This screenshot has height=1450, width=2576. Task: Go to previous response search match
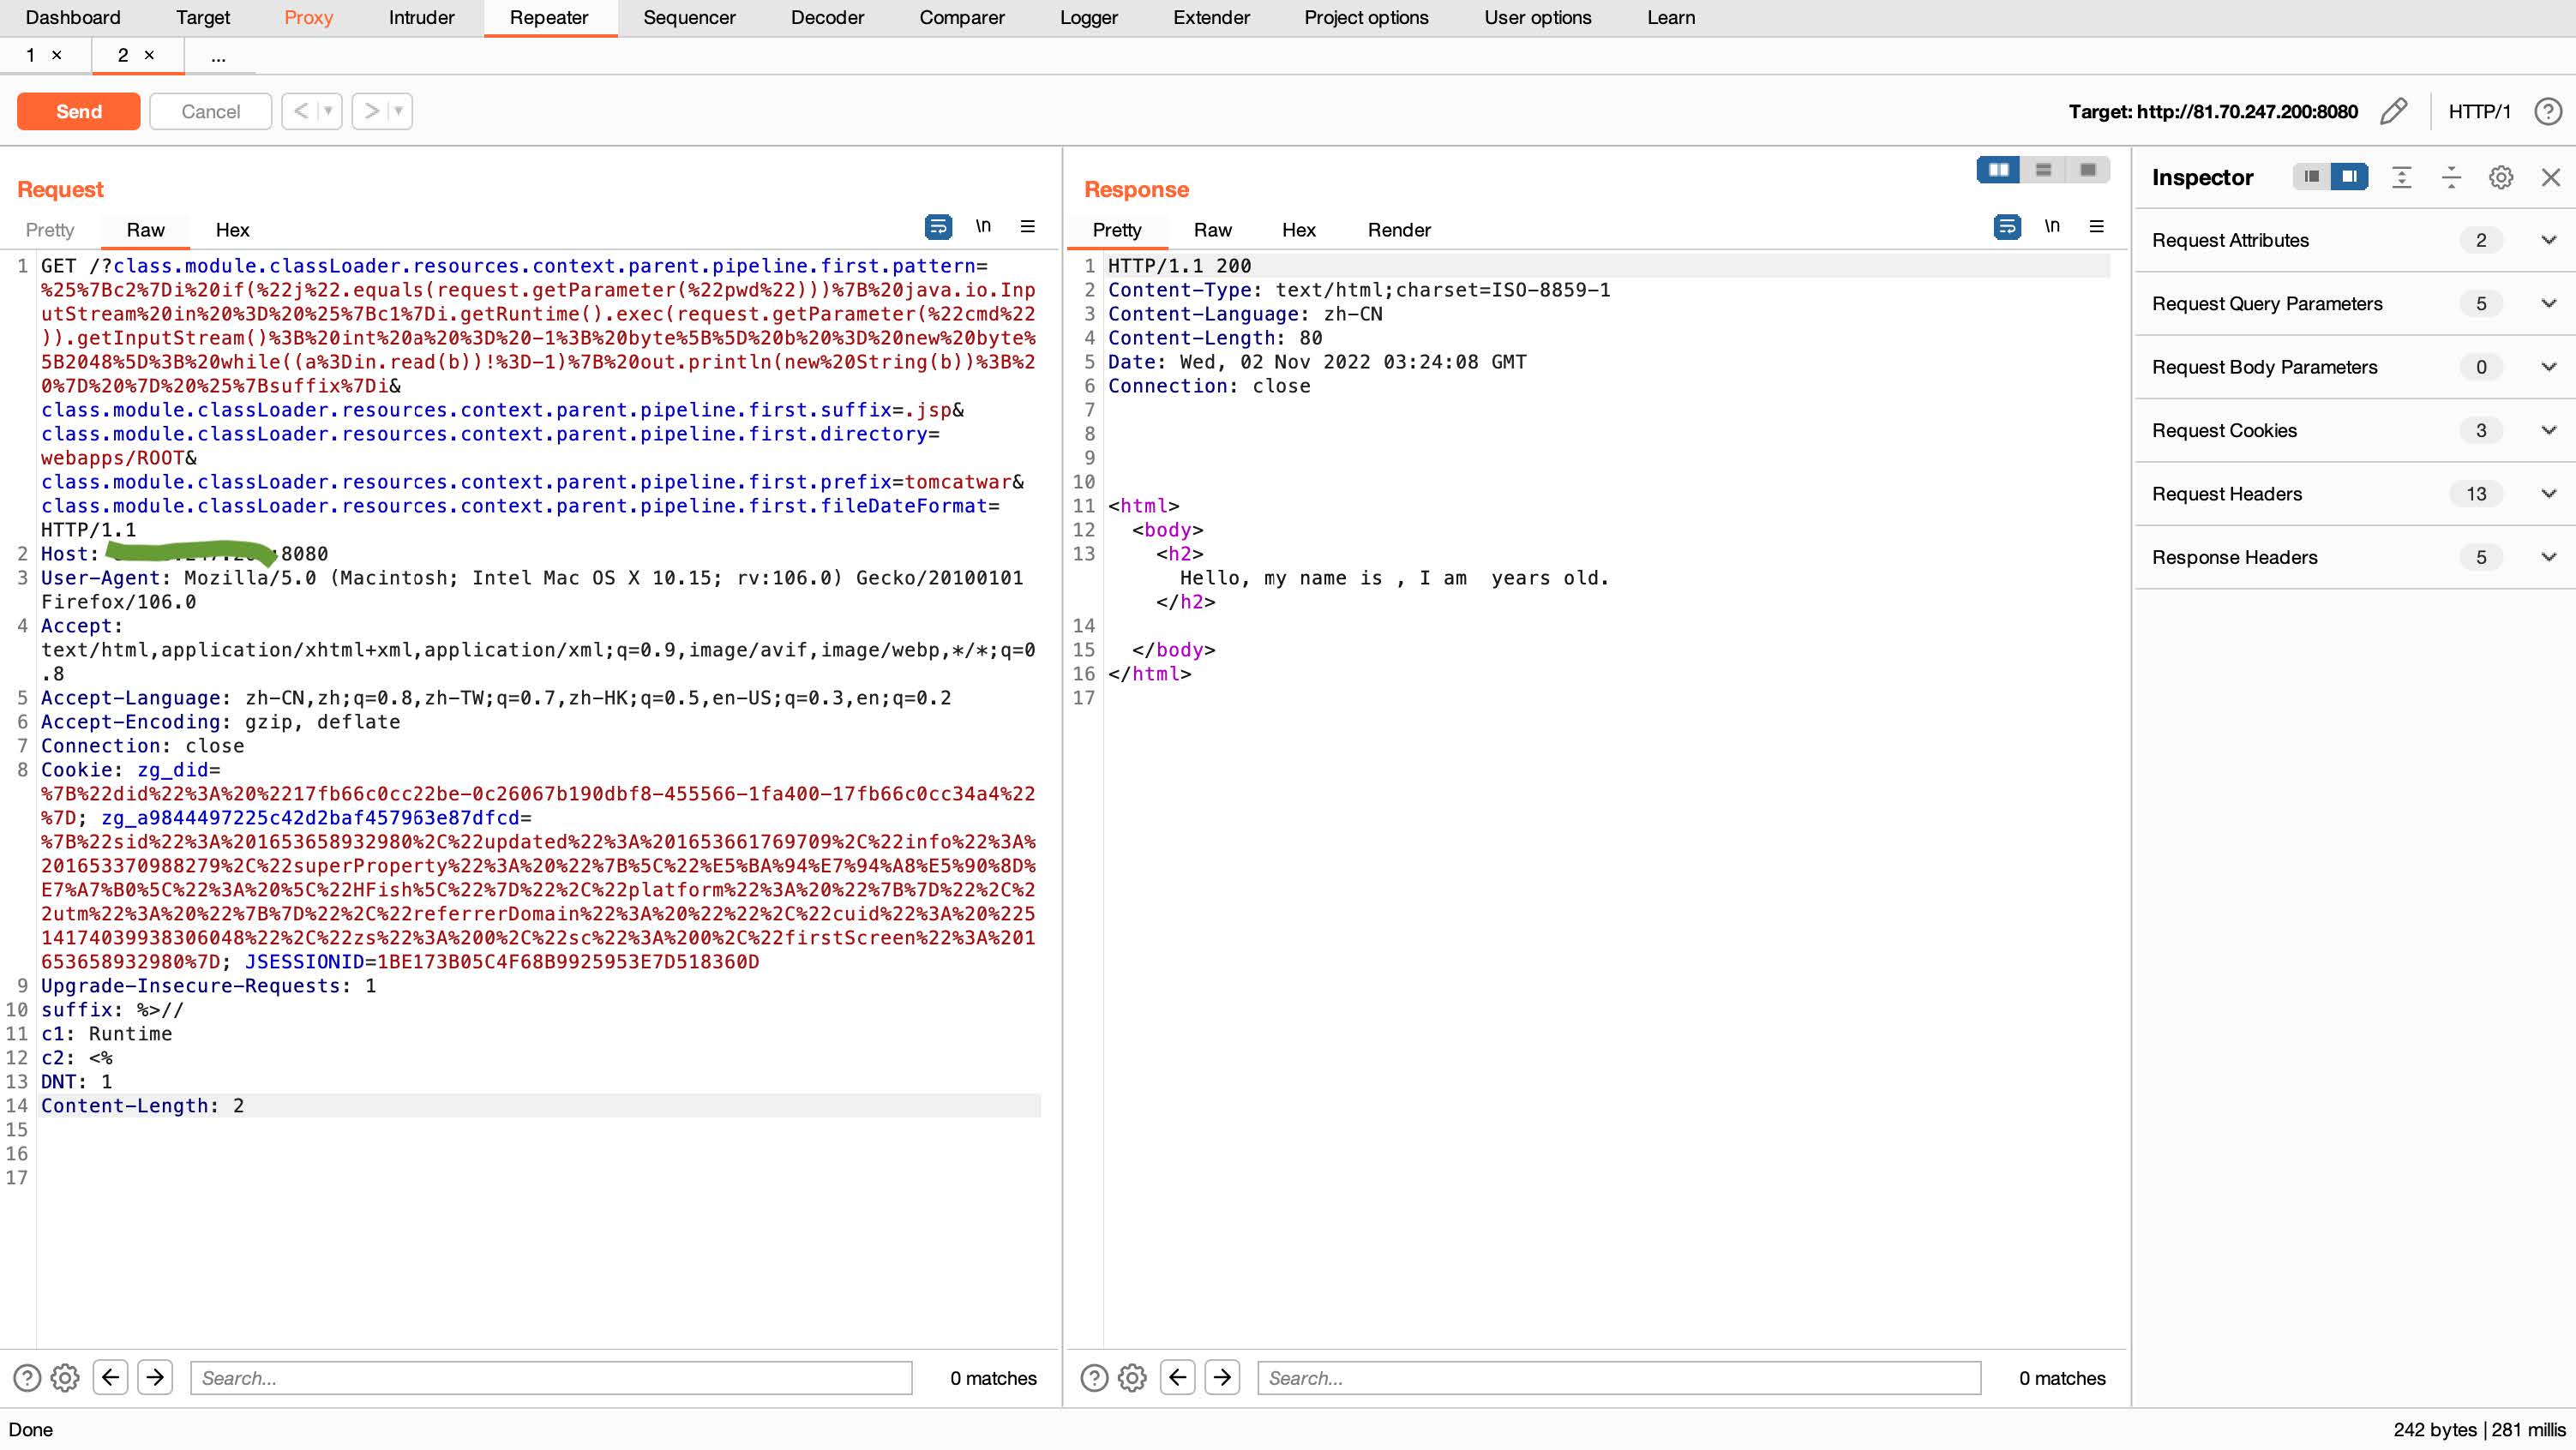coord(1177,1377)
